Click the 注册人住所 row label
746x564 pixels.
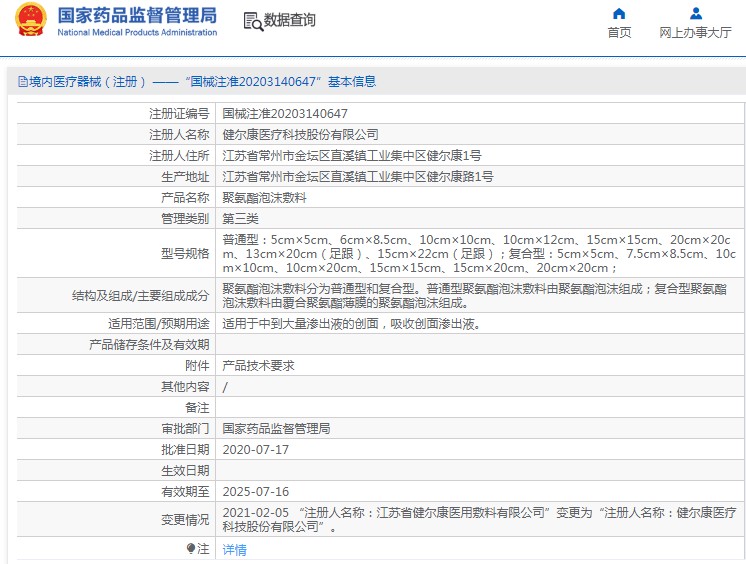179,156
